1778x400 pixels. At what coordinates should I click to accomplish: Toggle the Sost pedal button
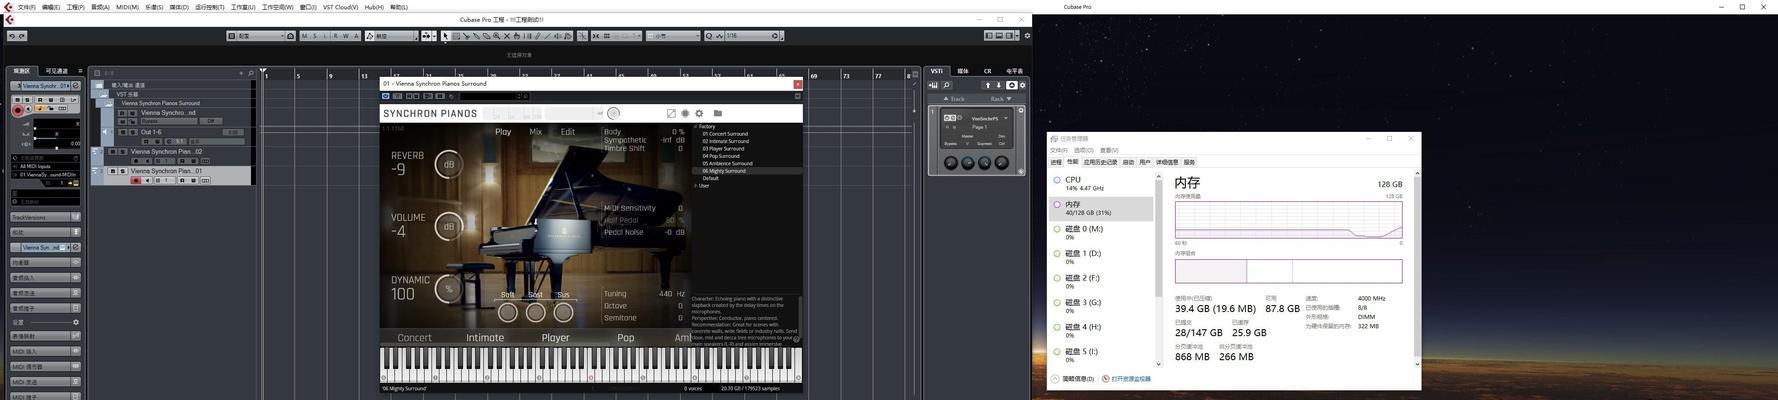pyautogui.click(x=535, y=312)
